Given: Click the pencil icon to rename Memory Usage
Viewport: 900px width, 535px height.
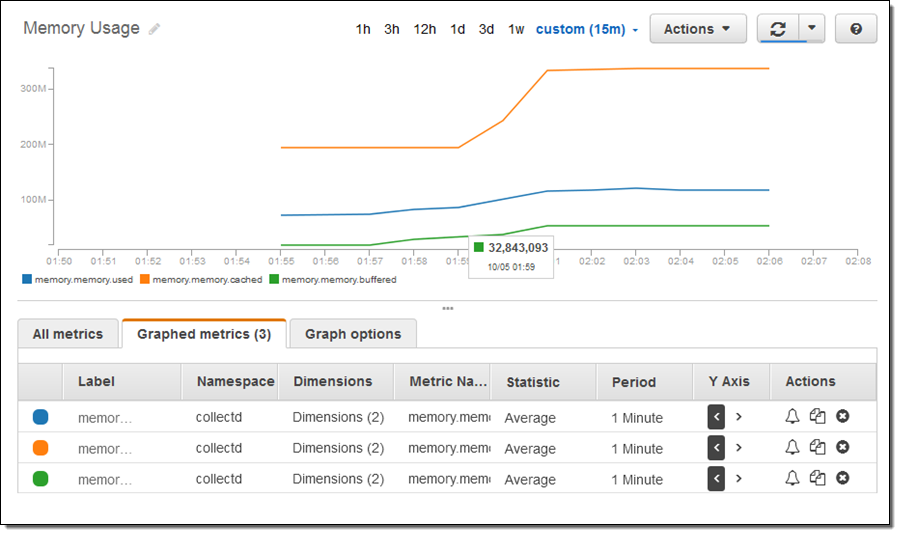Looking at the screenshot, I should (x=154, y=29).
